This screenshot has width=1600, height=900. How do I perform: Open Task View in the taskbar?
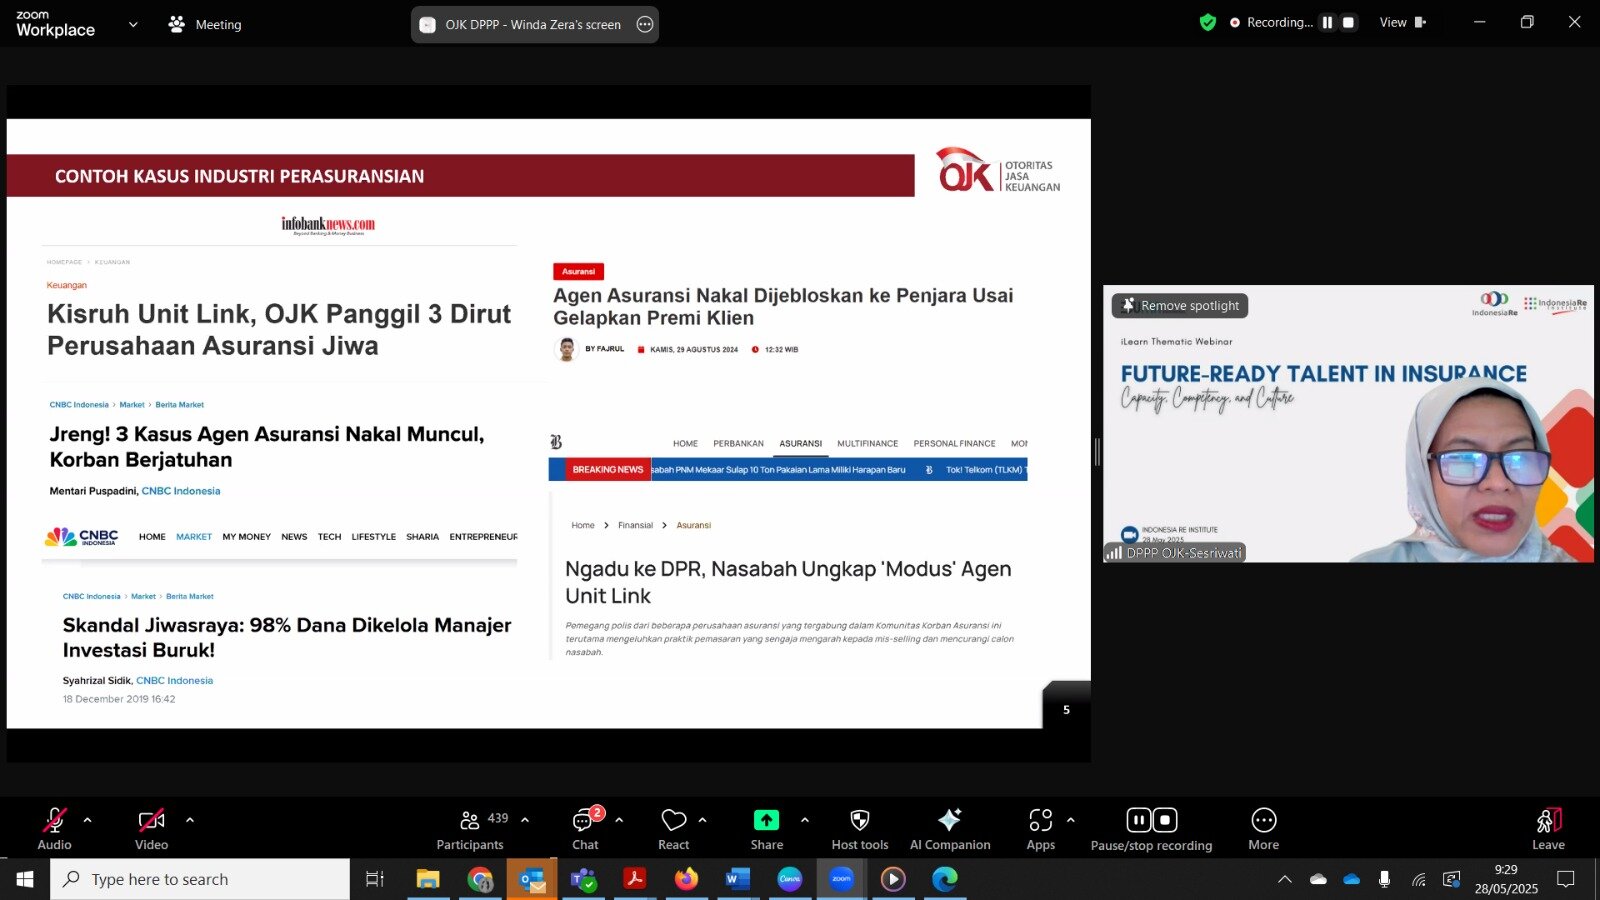tap(375, 879)
